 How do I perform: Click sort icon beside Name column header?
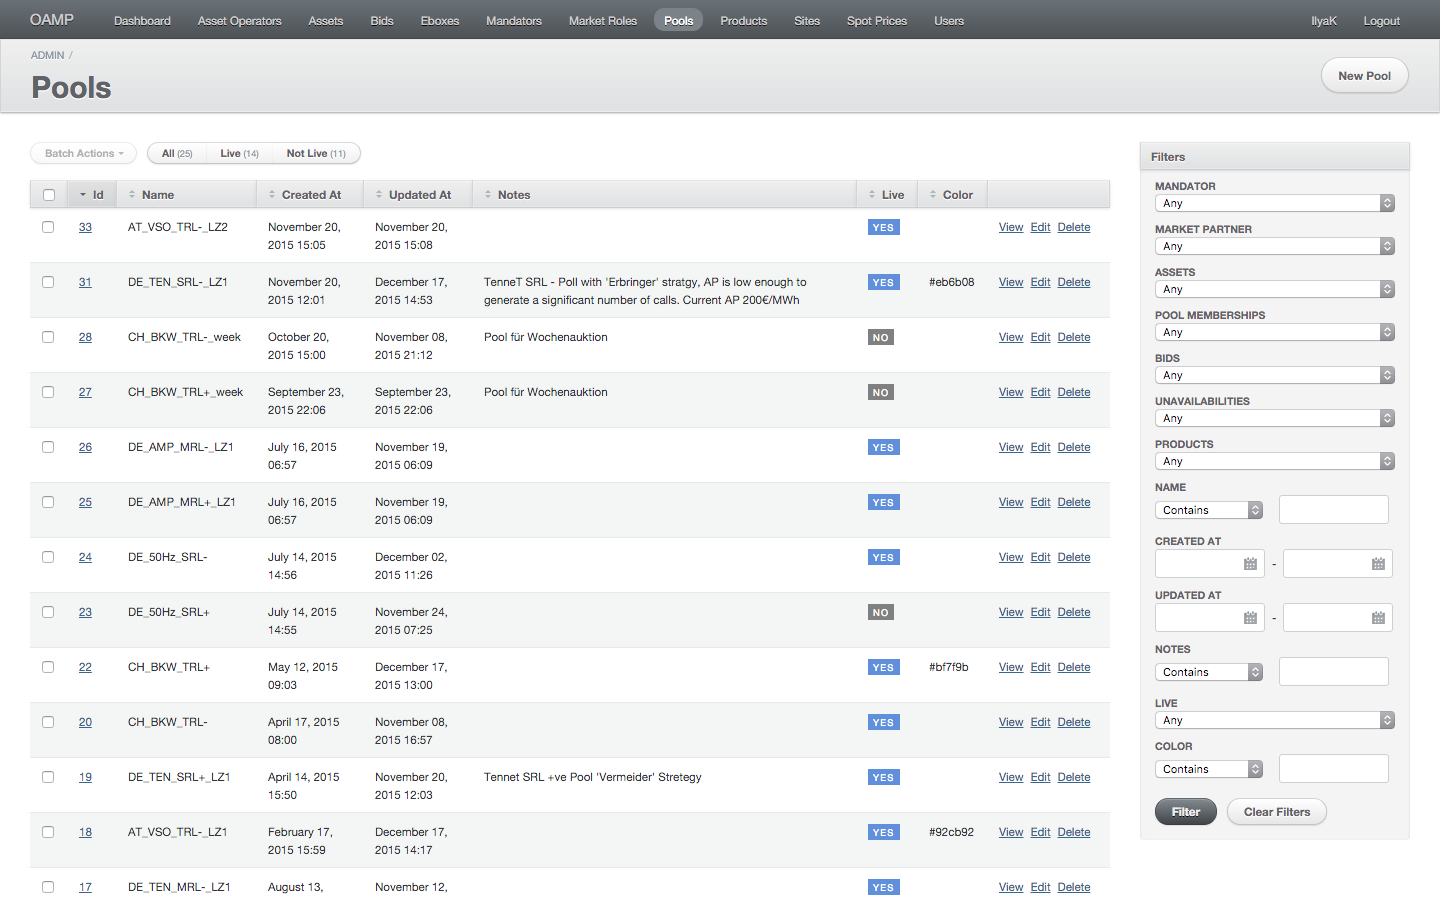[132, 195]
